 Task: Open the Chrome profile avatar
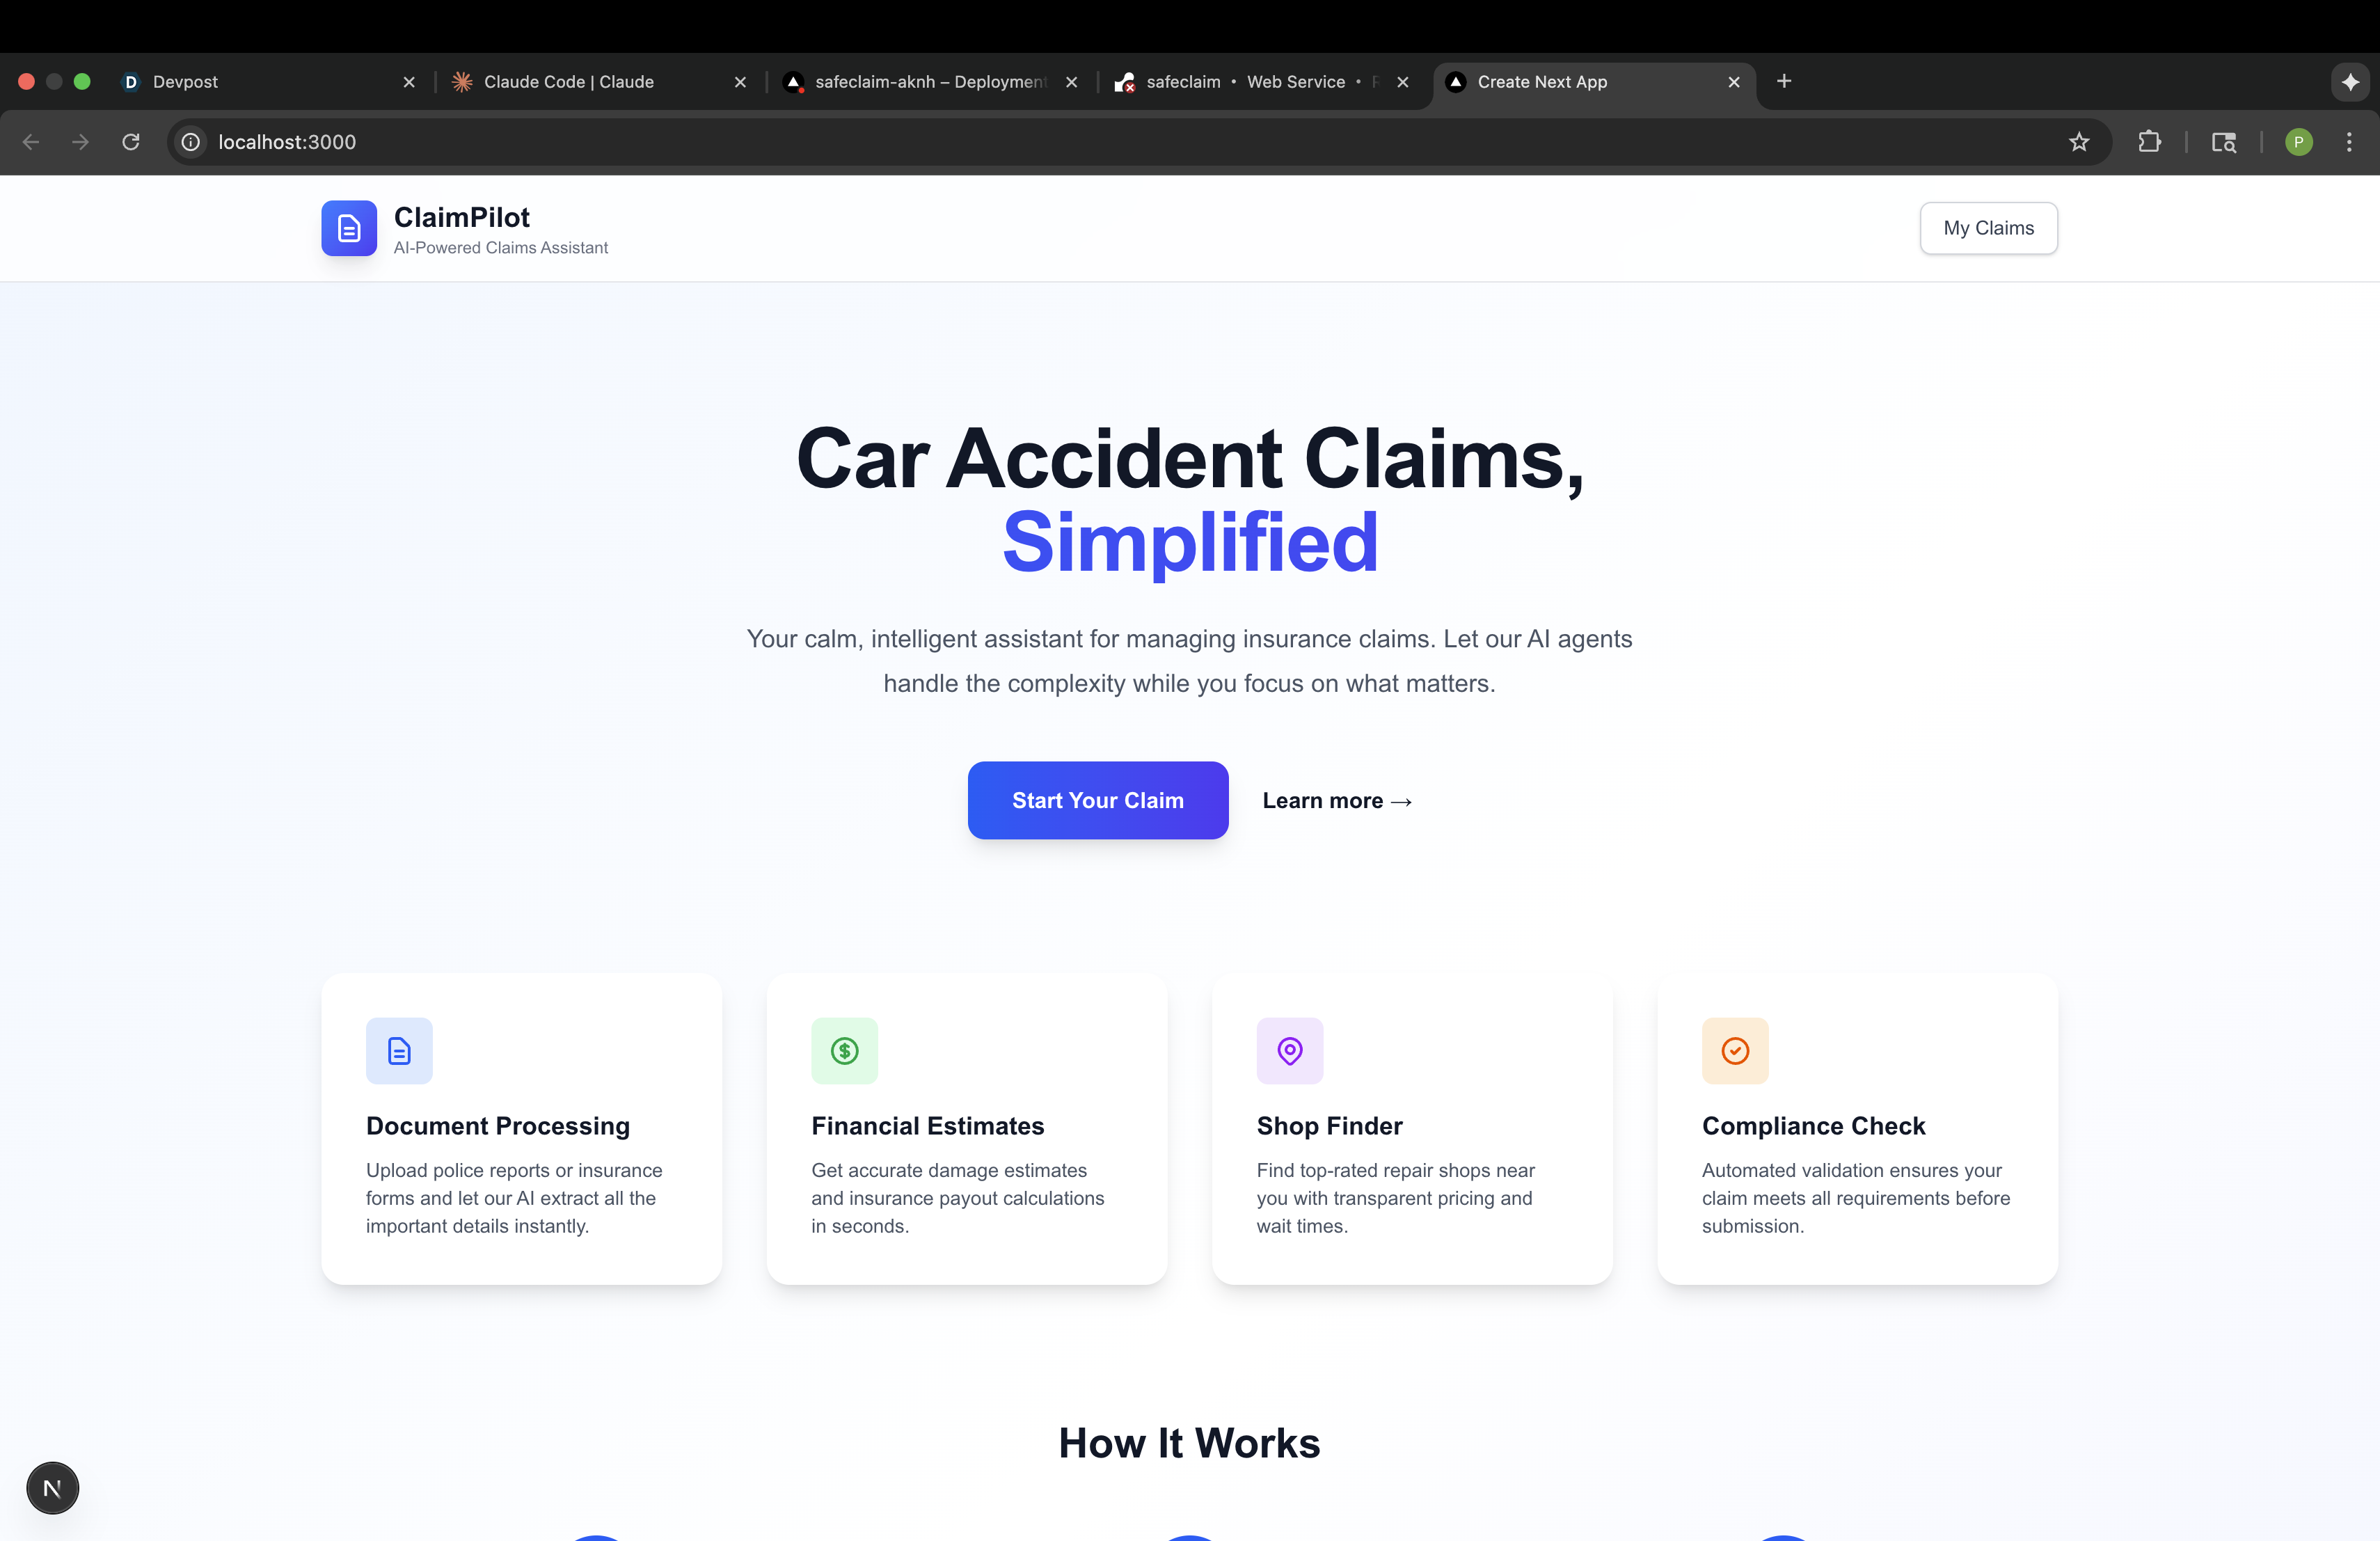(x=2299, y=142)
